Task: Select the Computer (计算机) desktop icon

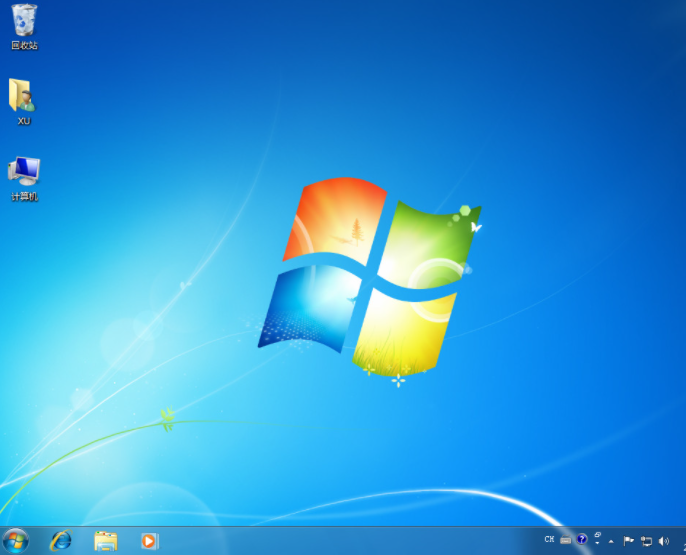Action: (24, 171)
